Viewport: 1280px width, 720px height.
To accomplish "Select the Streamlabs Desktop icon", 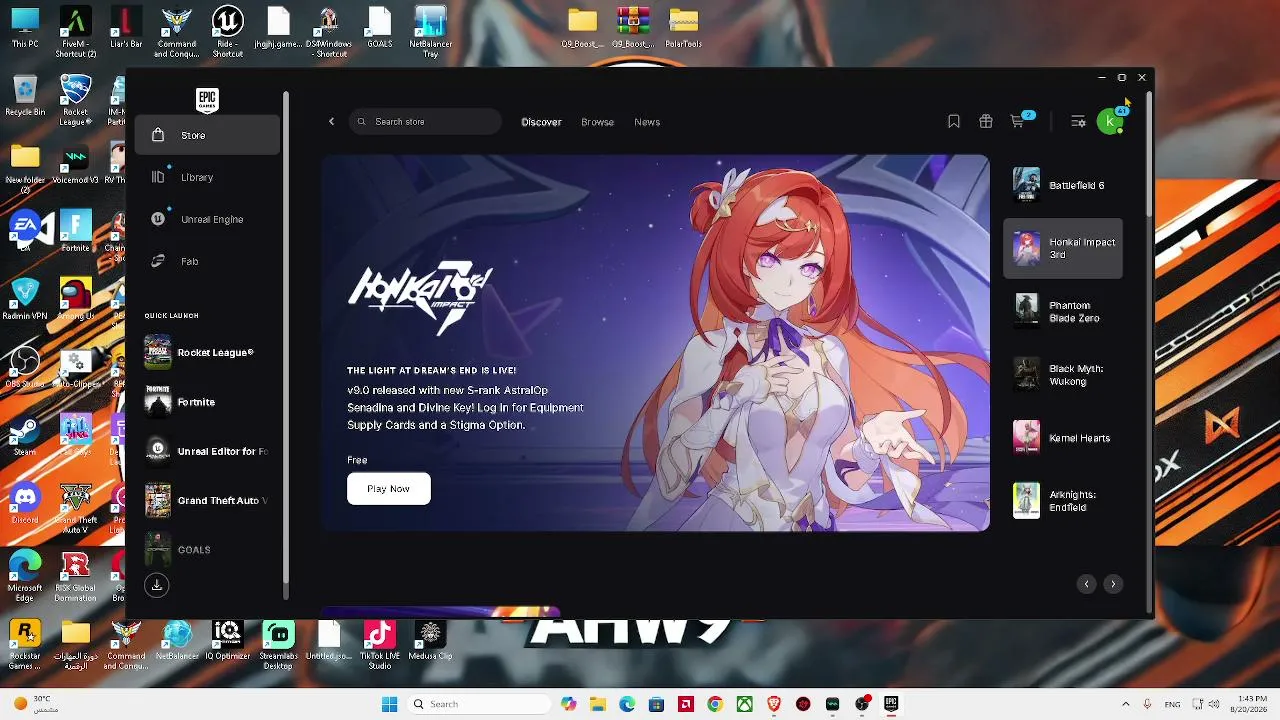I will point(278,645).
